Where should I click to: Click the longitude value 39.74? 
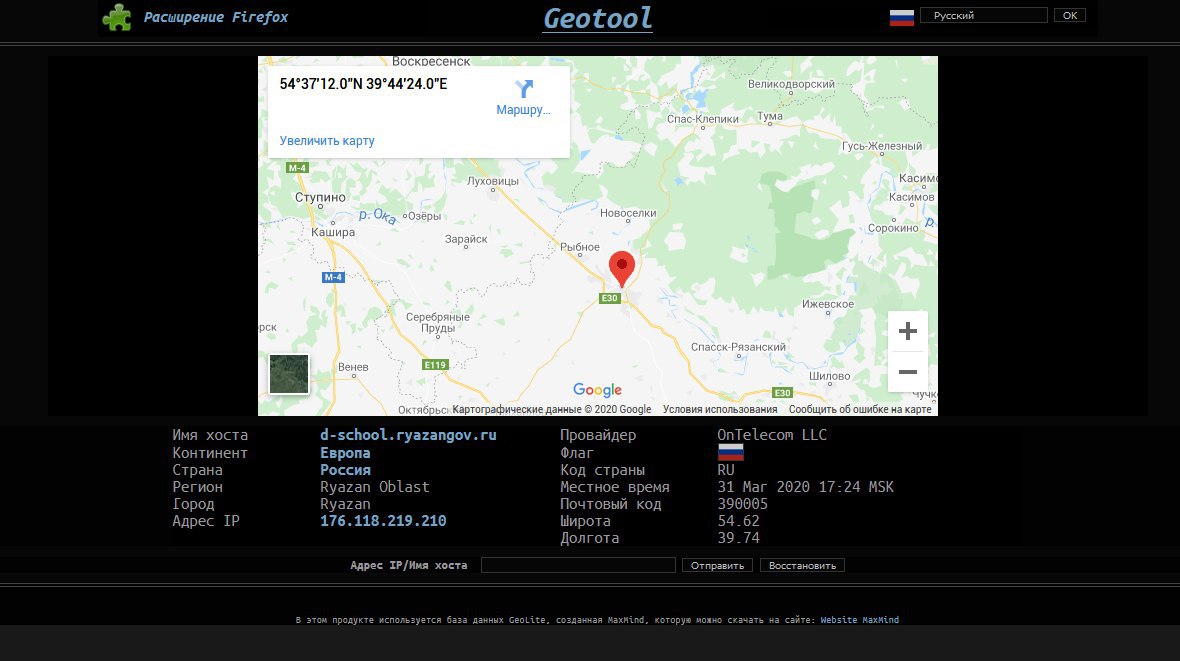click(x=738, y=538)
